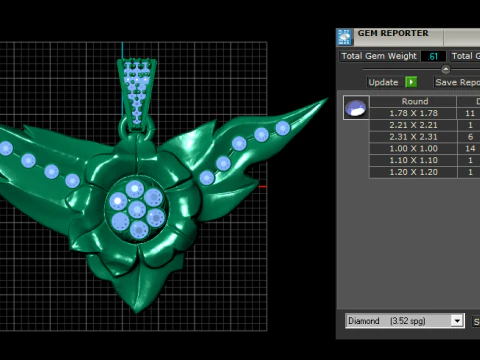Click the Save Report button
This screenshot has height=360, width=480.
457,82
